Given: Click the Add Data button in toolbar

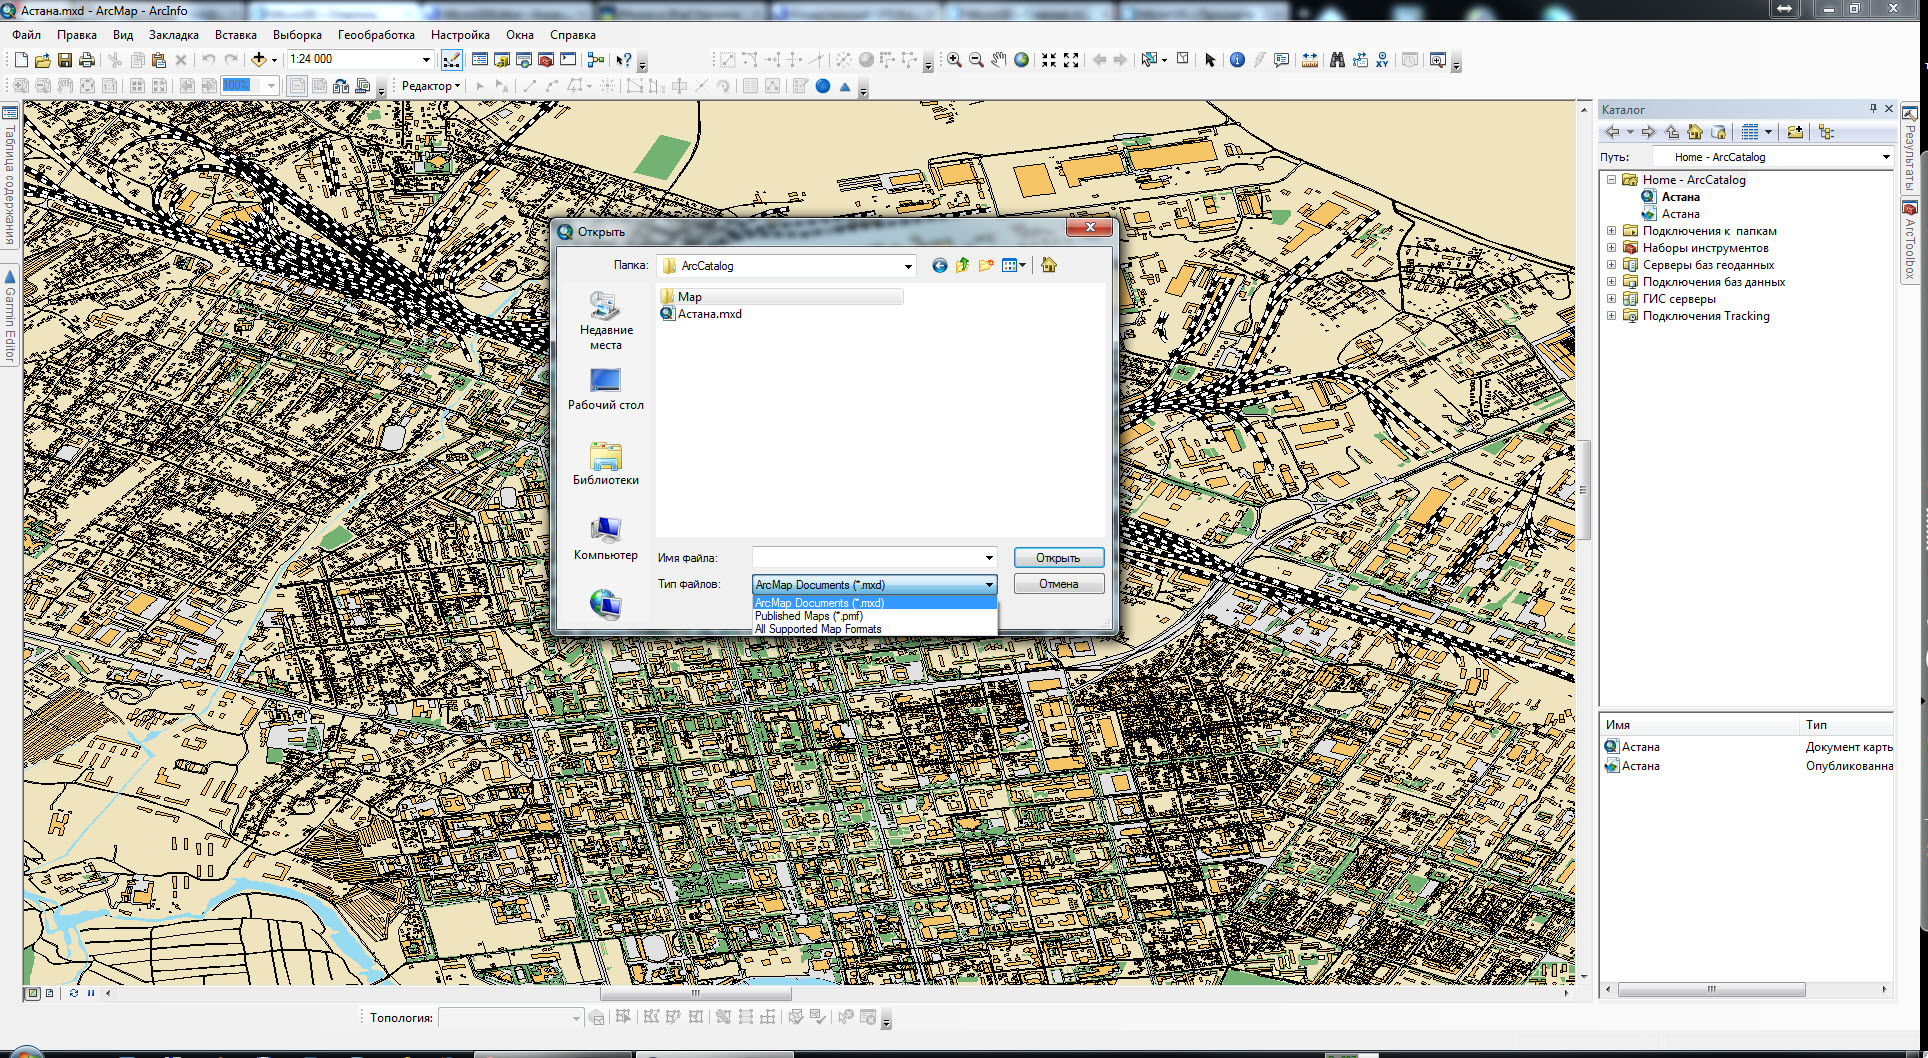Looking at the screenshot, I should [258, 60].
